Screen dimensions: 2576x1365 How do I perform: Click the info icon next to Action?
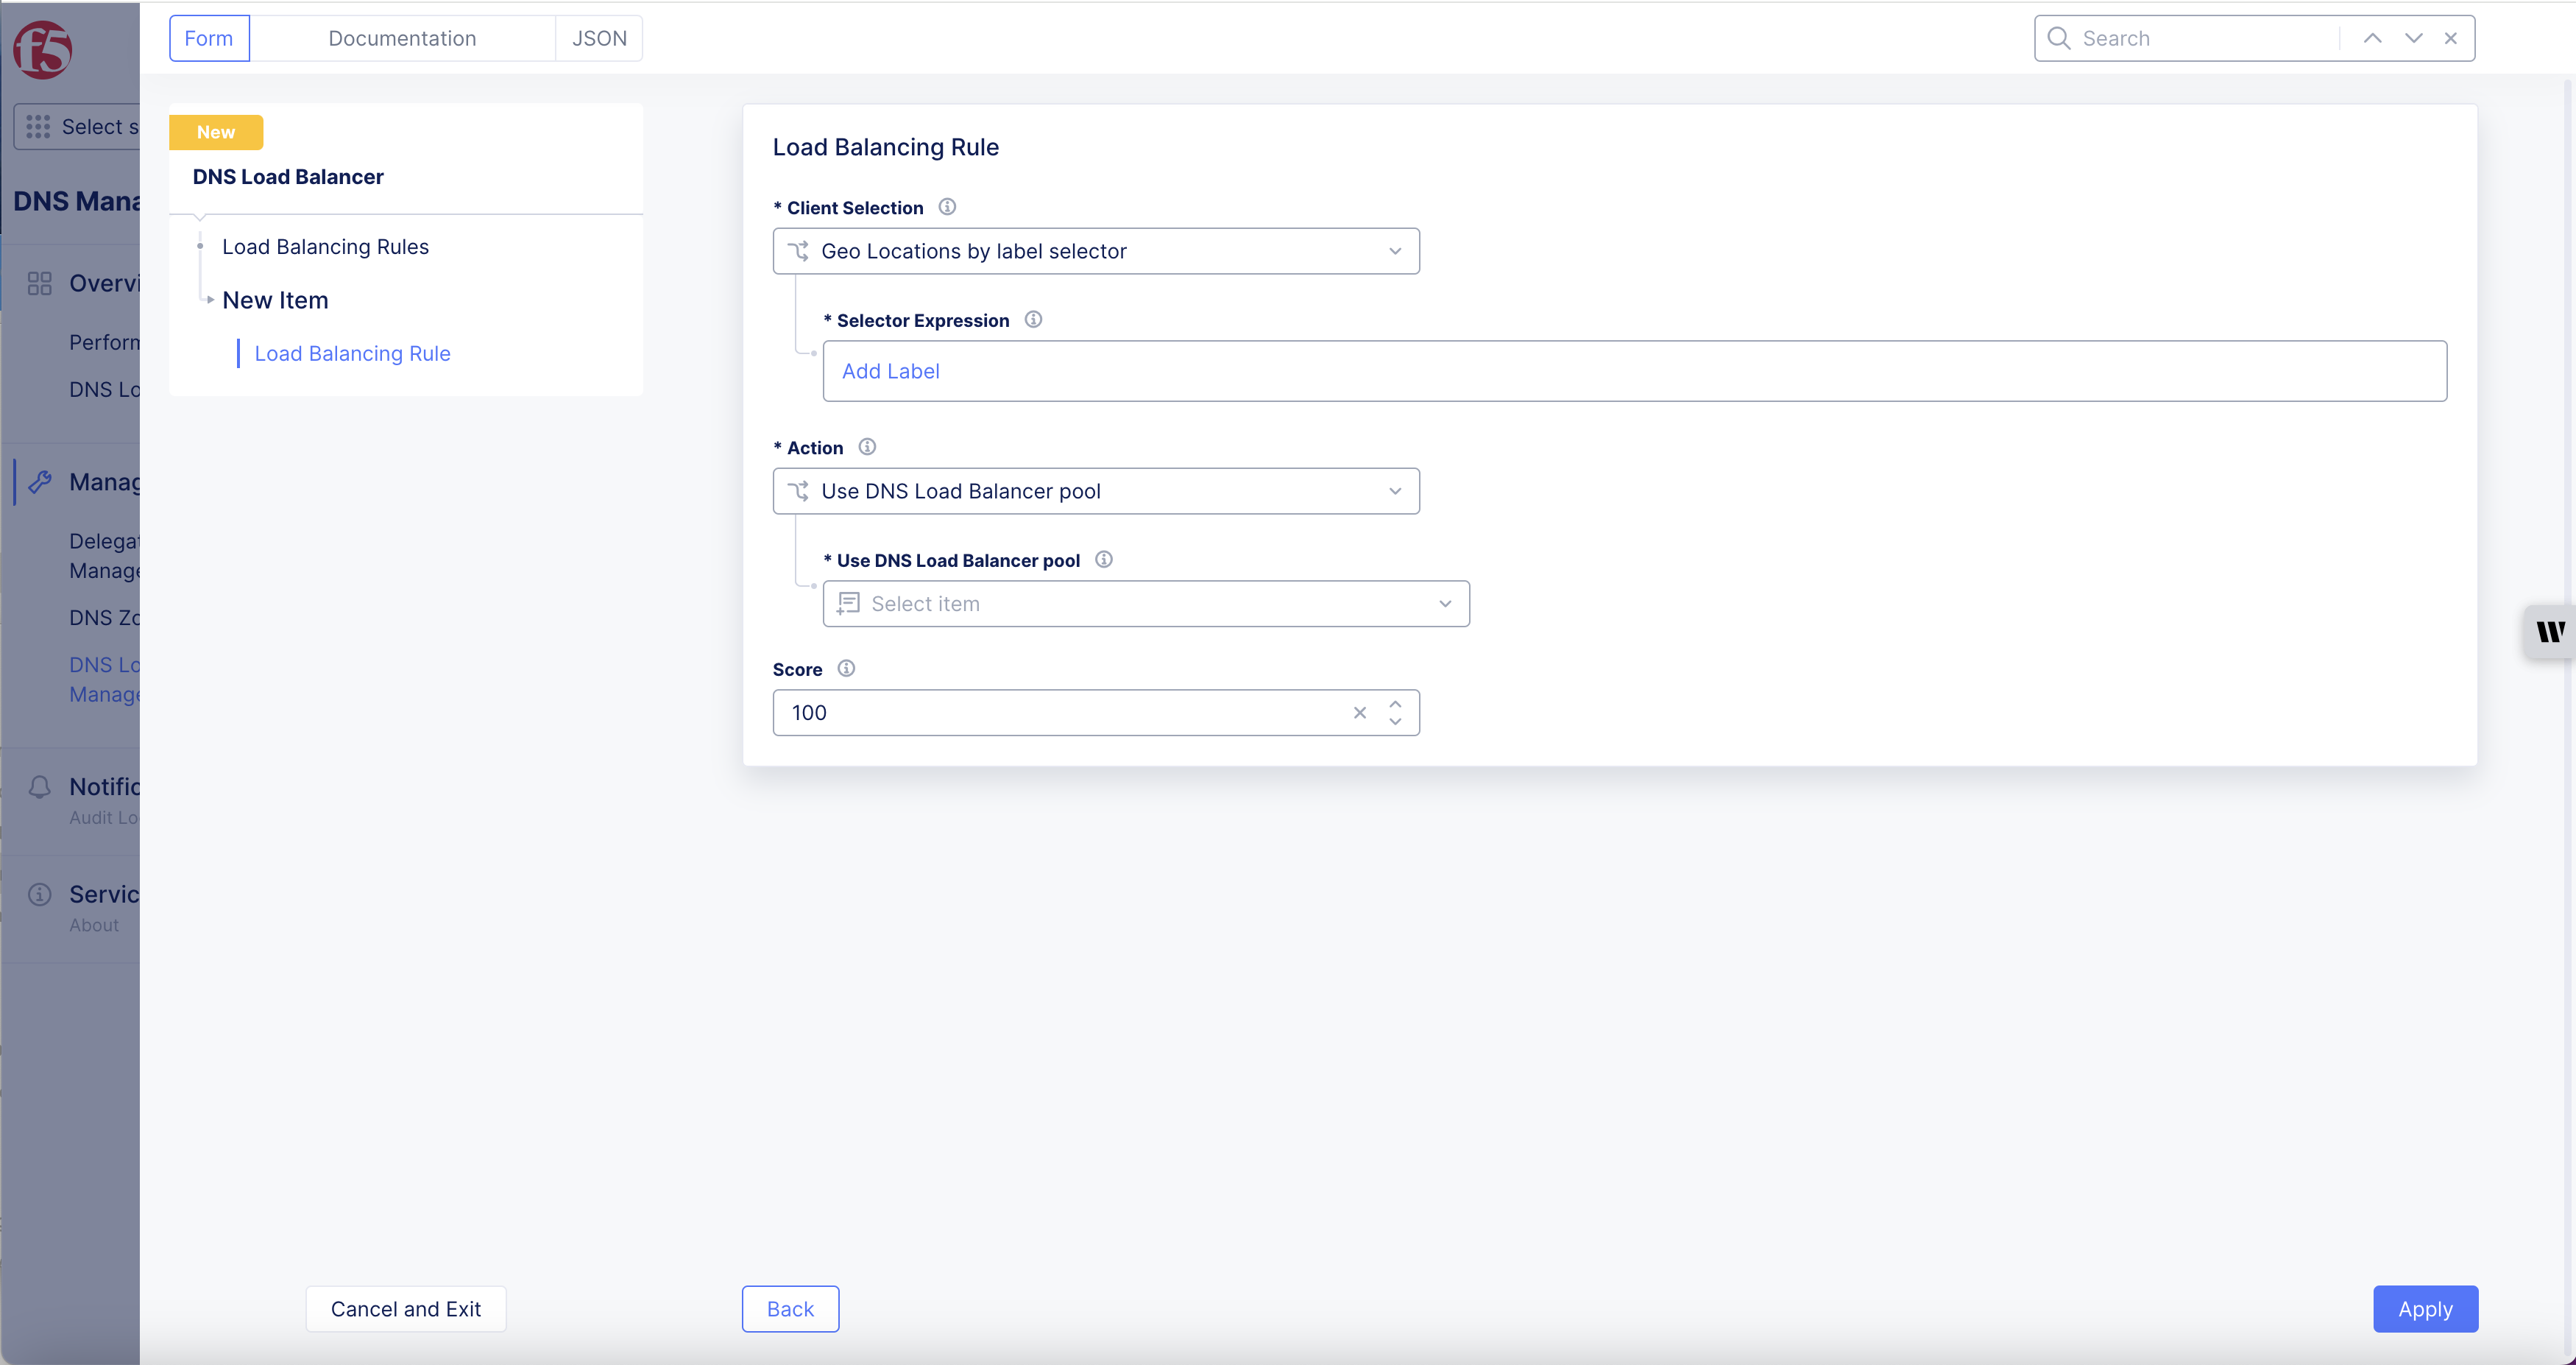866,447
